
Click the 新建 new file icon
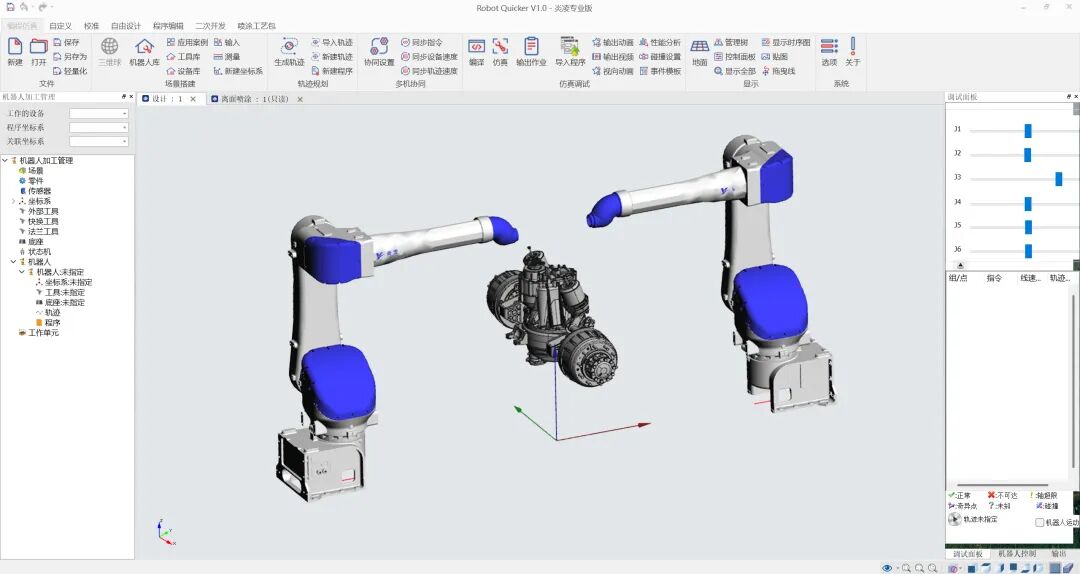[x=15, y=46]
